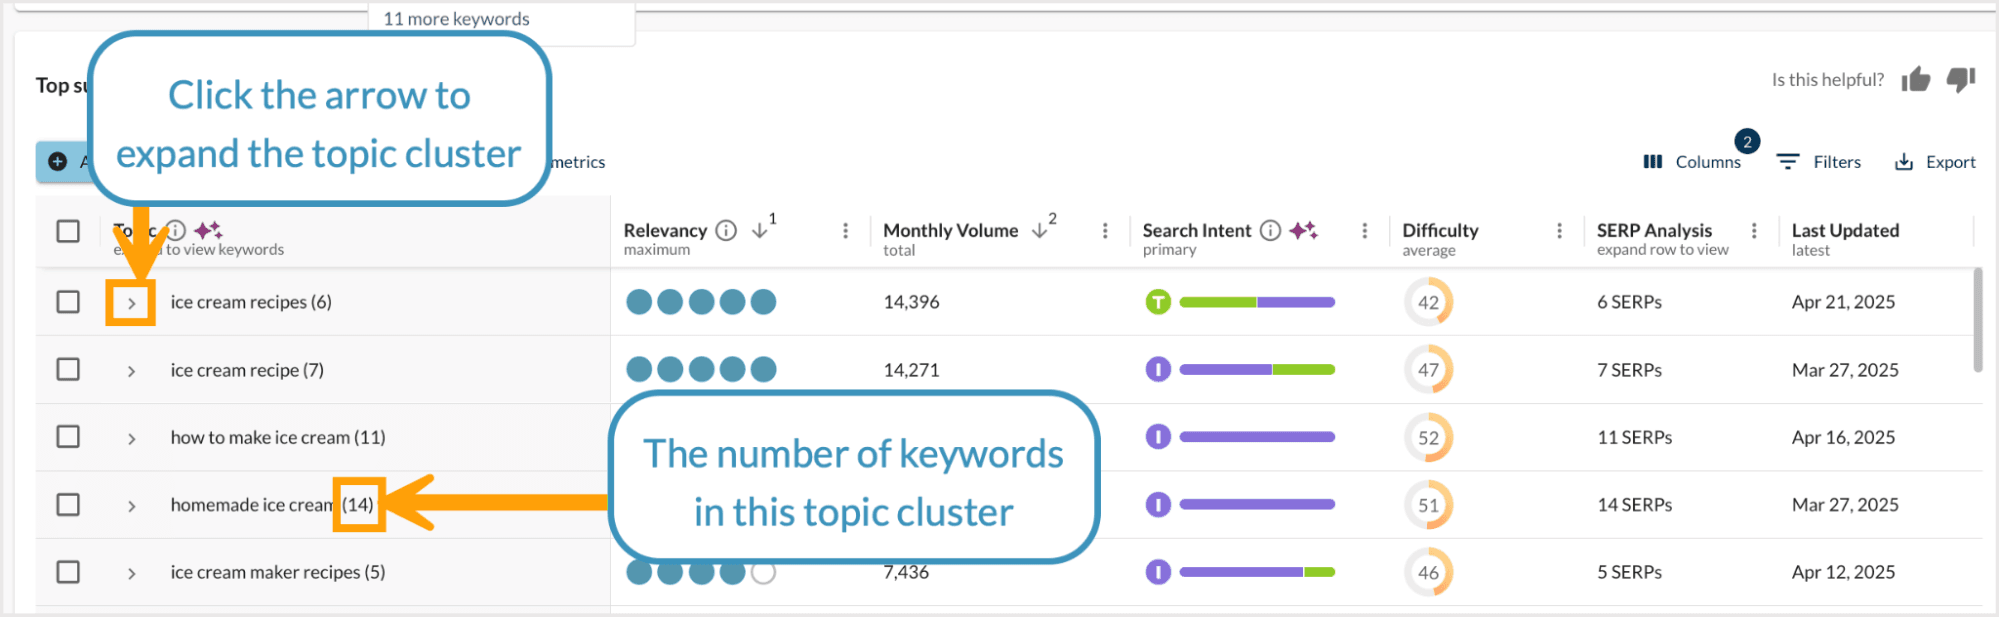Open the Columns selector
1999x617 pixels.
[x=1693, y=162]
